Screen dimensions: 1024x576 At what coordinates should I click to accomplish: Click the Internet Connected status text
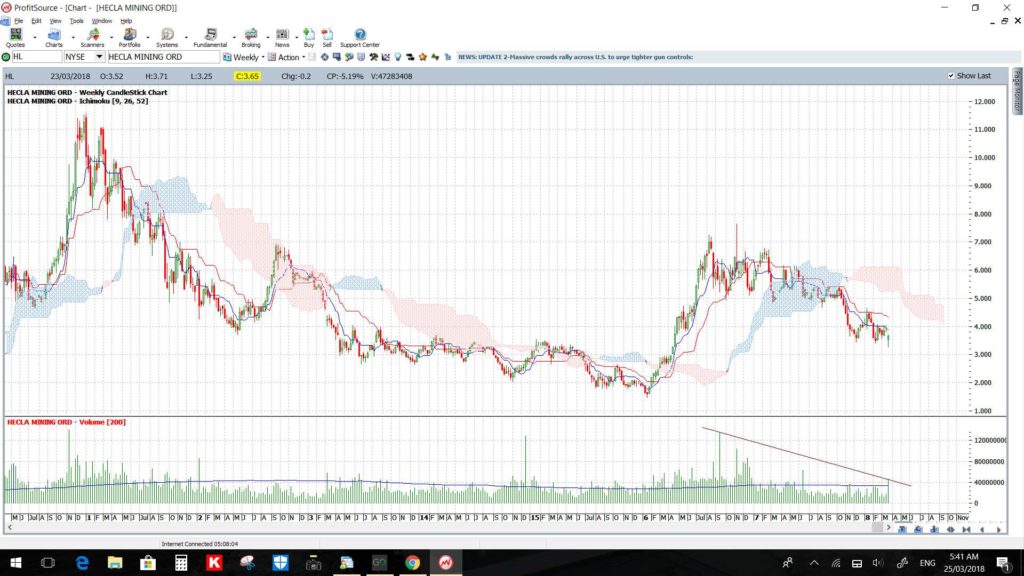coord(200,543)
